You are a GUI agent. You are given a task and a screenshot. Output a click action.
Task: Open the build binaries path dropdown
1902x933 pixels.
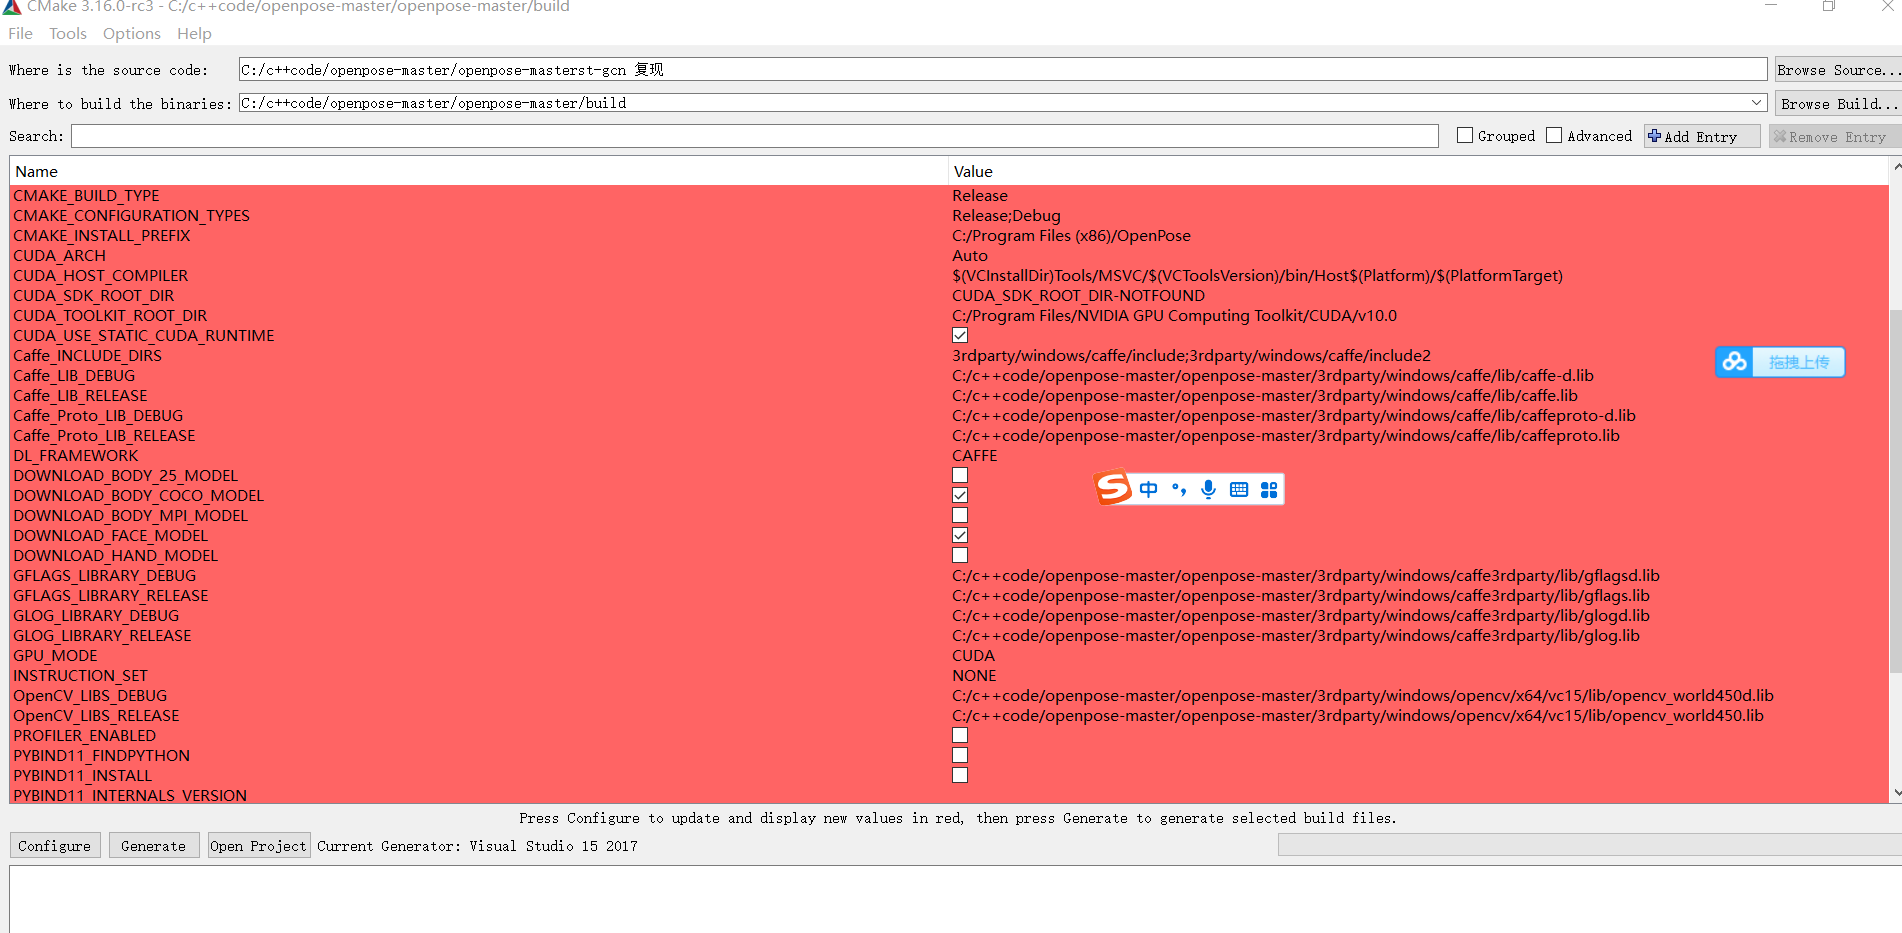point(1757,102)
